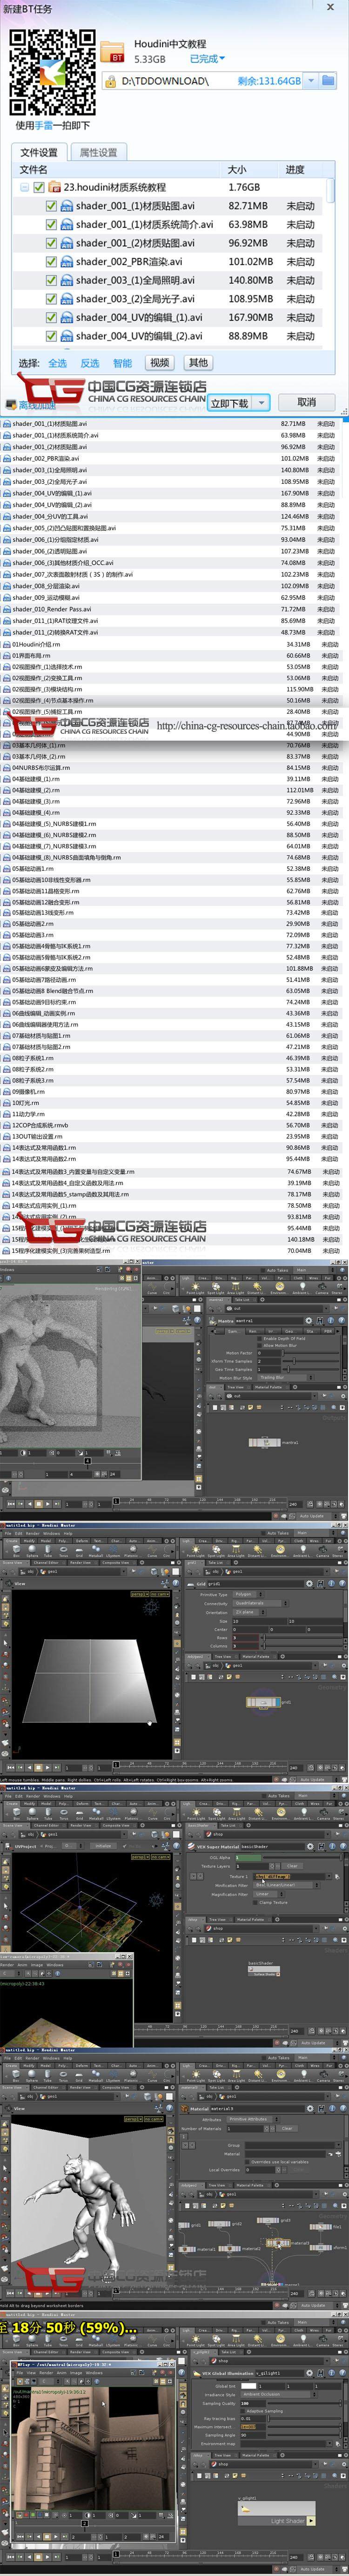
Task: Toggle checkbox for 23.houdini材质系统教程 folder
Action: coord(39,187)
